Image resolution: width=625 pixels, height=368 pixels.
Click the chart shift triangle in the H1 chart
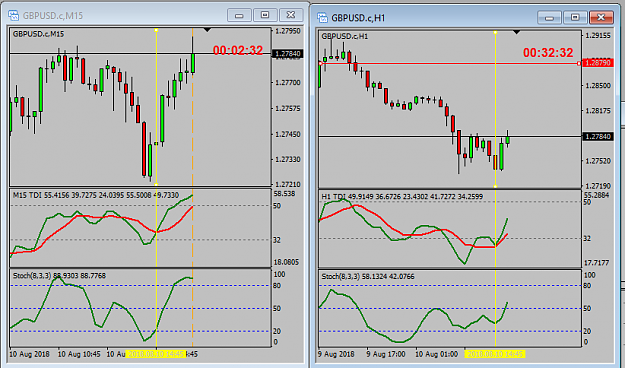pyautogui.click(x=517, y=32)
